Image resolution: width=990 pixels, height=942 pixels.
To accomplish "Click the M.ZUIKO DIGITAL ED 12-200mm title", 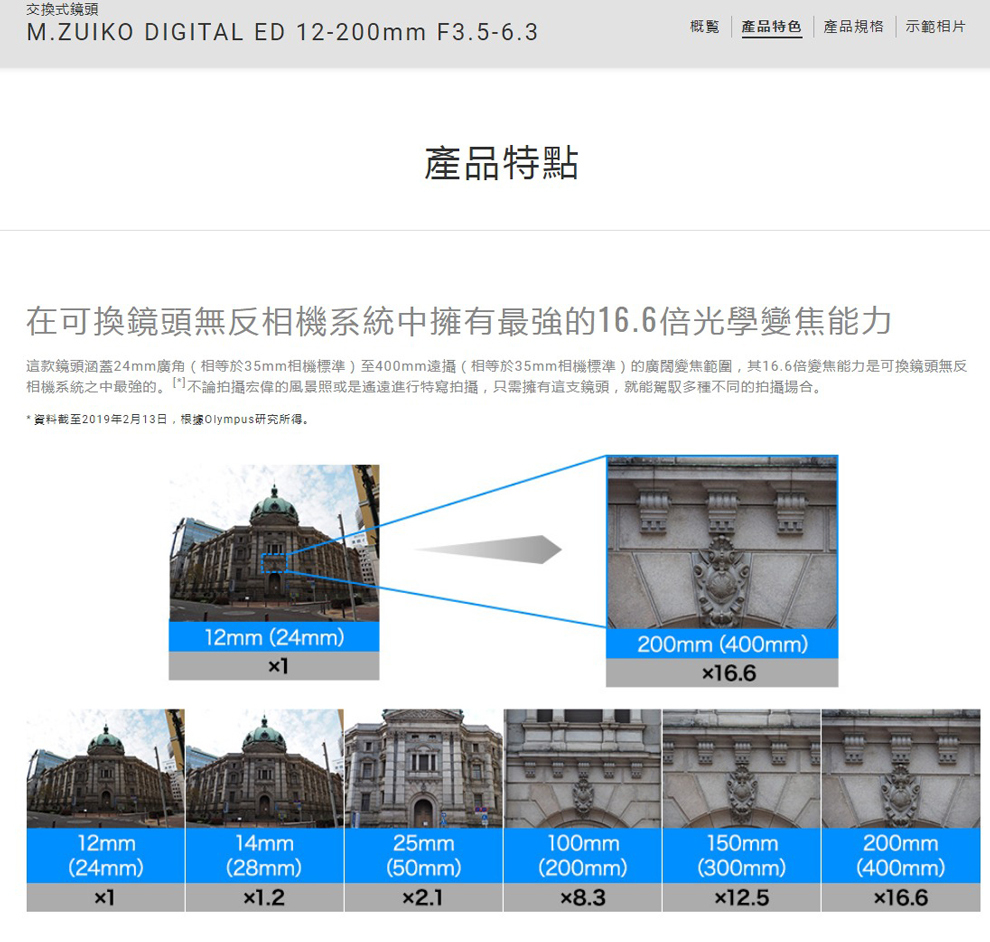I will pos(282,33).
